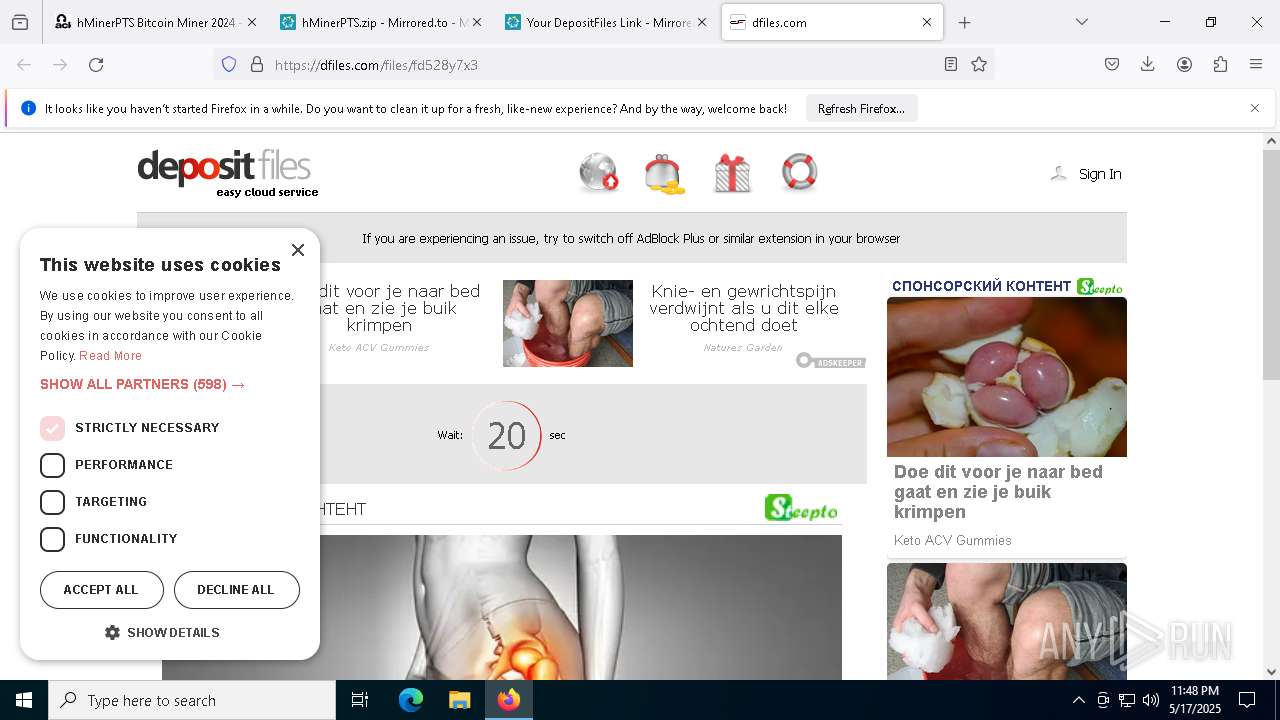Switch to Your DepositFiles Link tab
Screen dimensions: 1280x720
tap(606, 22)
